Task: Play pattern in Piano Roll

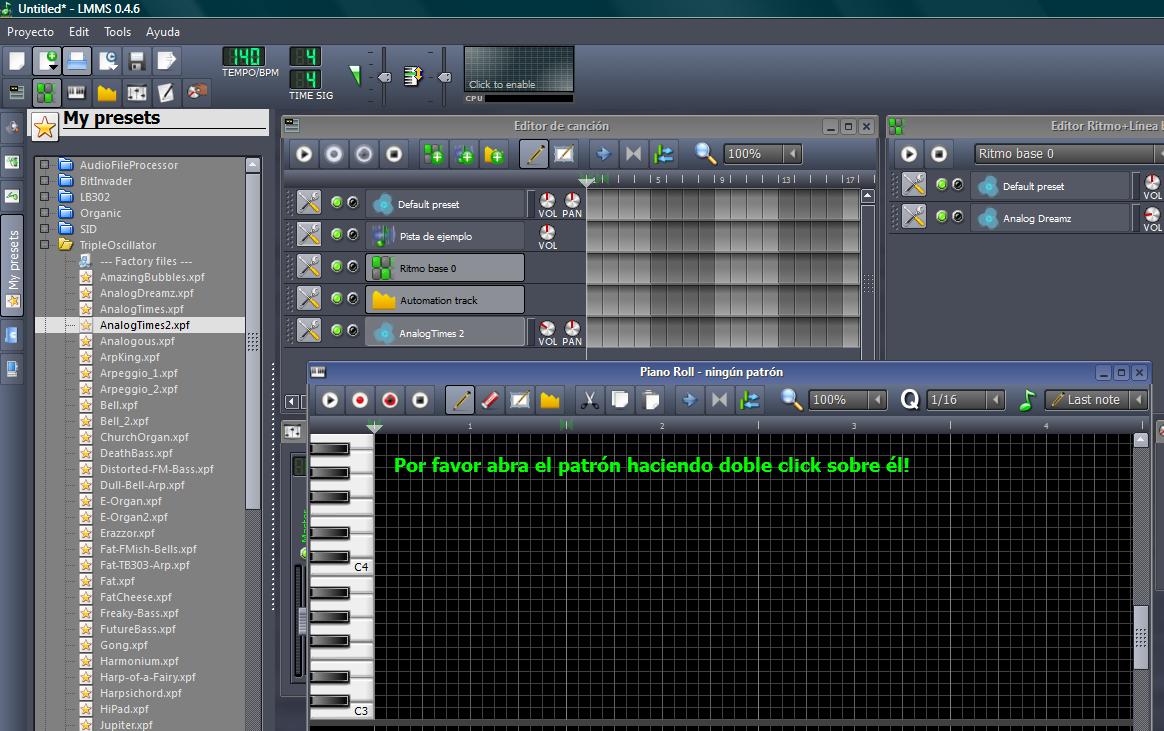Action: click(x=330, y=400)
